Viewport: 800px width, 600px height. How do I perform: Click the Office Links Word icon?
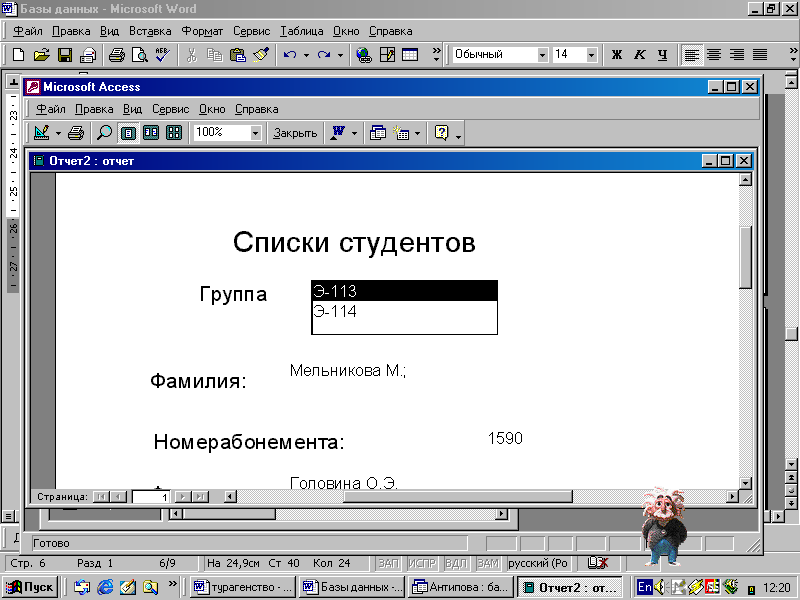coord(337,132)
